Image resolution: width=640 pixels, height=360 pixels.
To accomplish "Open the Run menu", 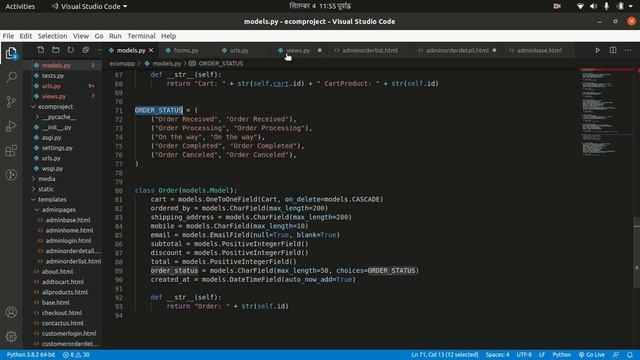I will coord(115,36).
